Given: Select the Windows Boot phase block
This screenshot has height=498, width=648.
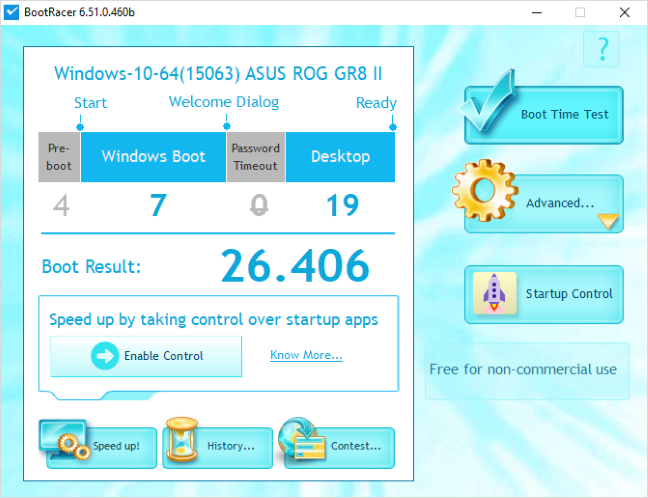Looking at the screenshot, I should pos(153,157).
